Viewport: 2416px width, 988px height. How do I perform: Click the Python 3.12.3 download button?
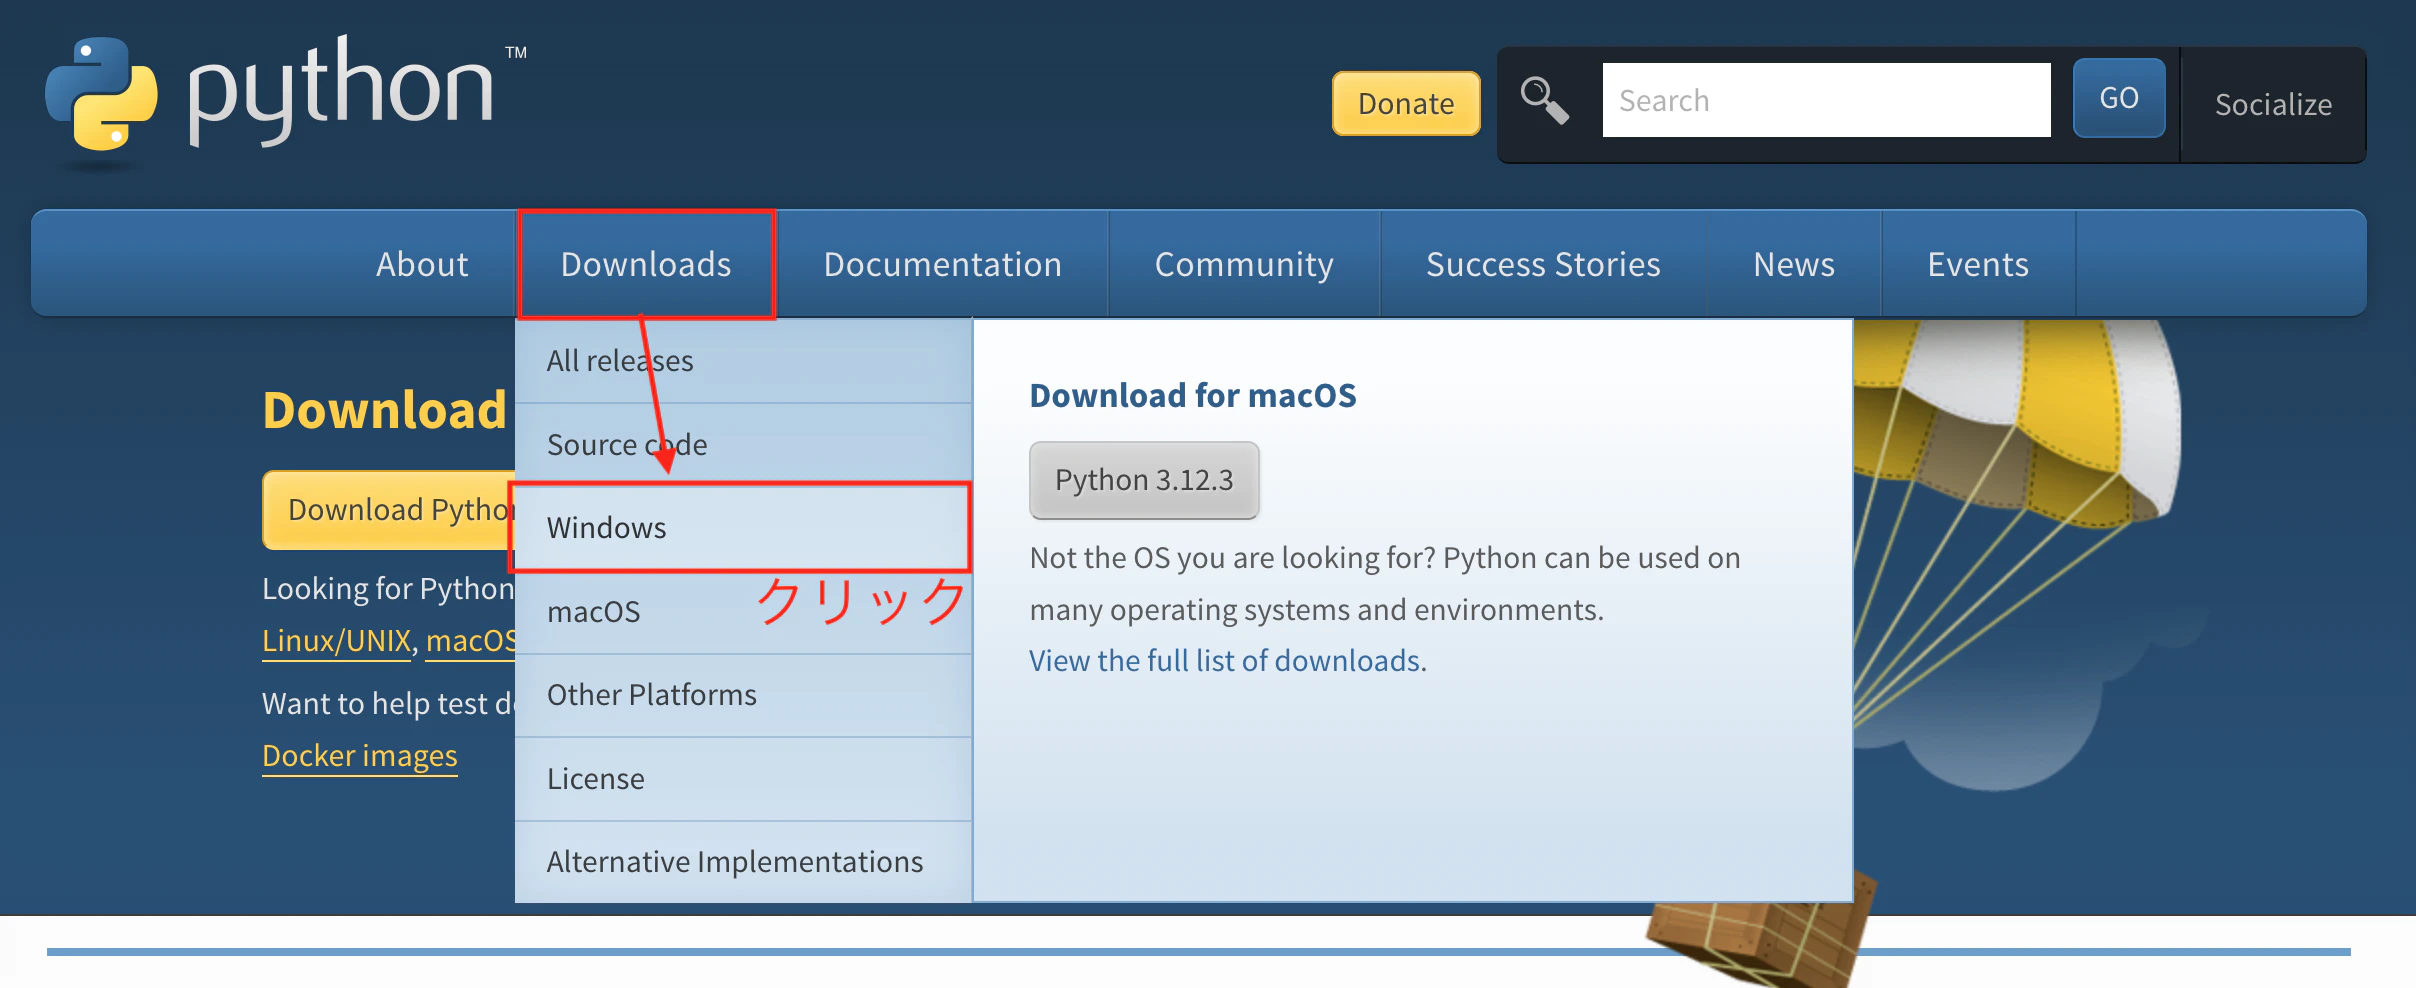[x=1144, y=480]
